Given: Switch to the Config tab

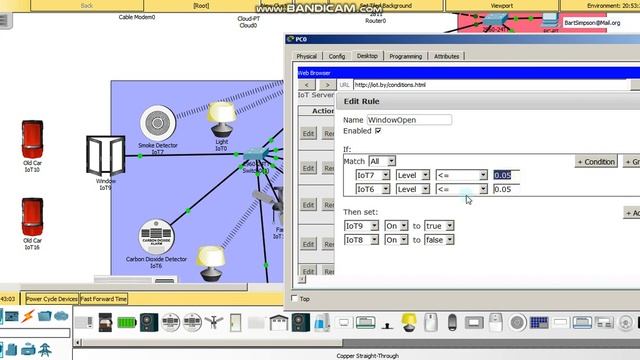Looking at the screenshot, I should coord(337,56).
